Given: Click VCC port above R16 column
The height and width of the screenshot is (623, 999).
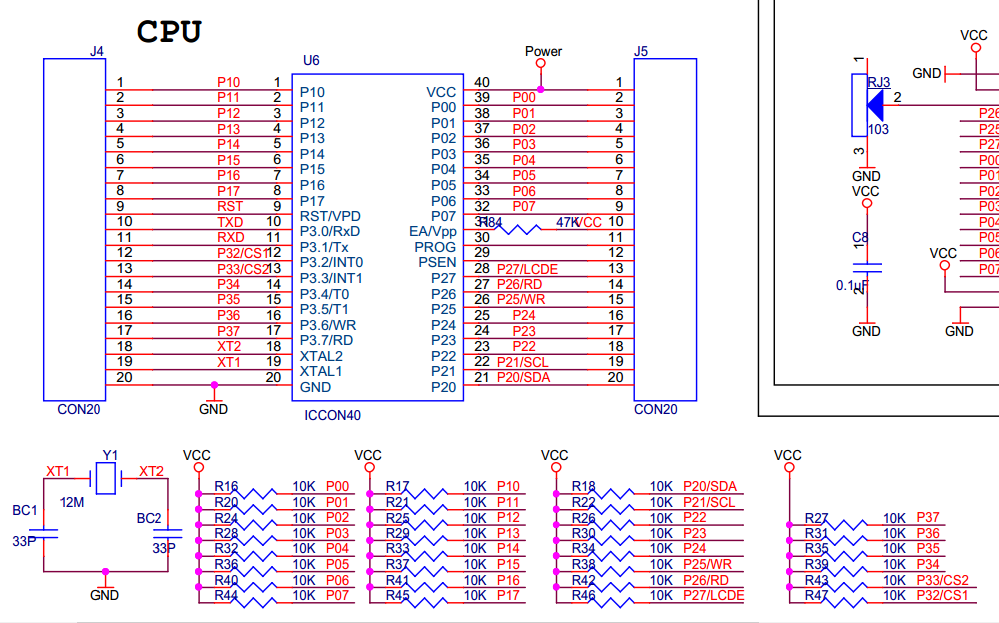Looking at the screenshot, I should pyautogui.click(x=198, y=461).
